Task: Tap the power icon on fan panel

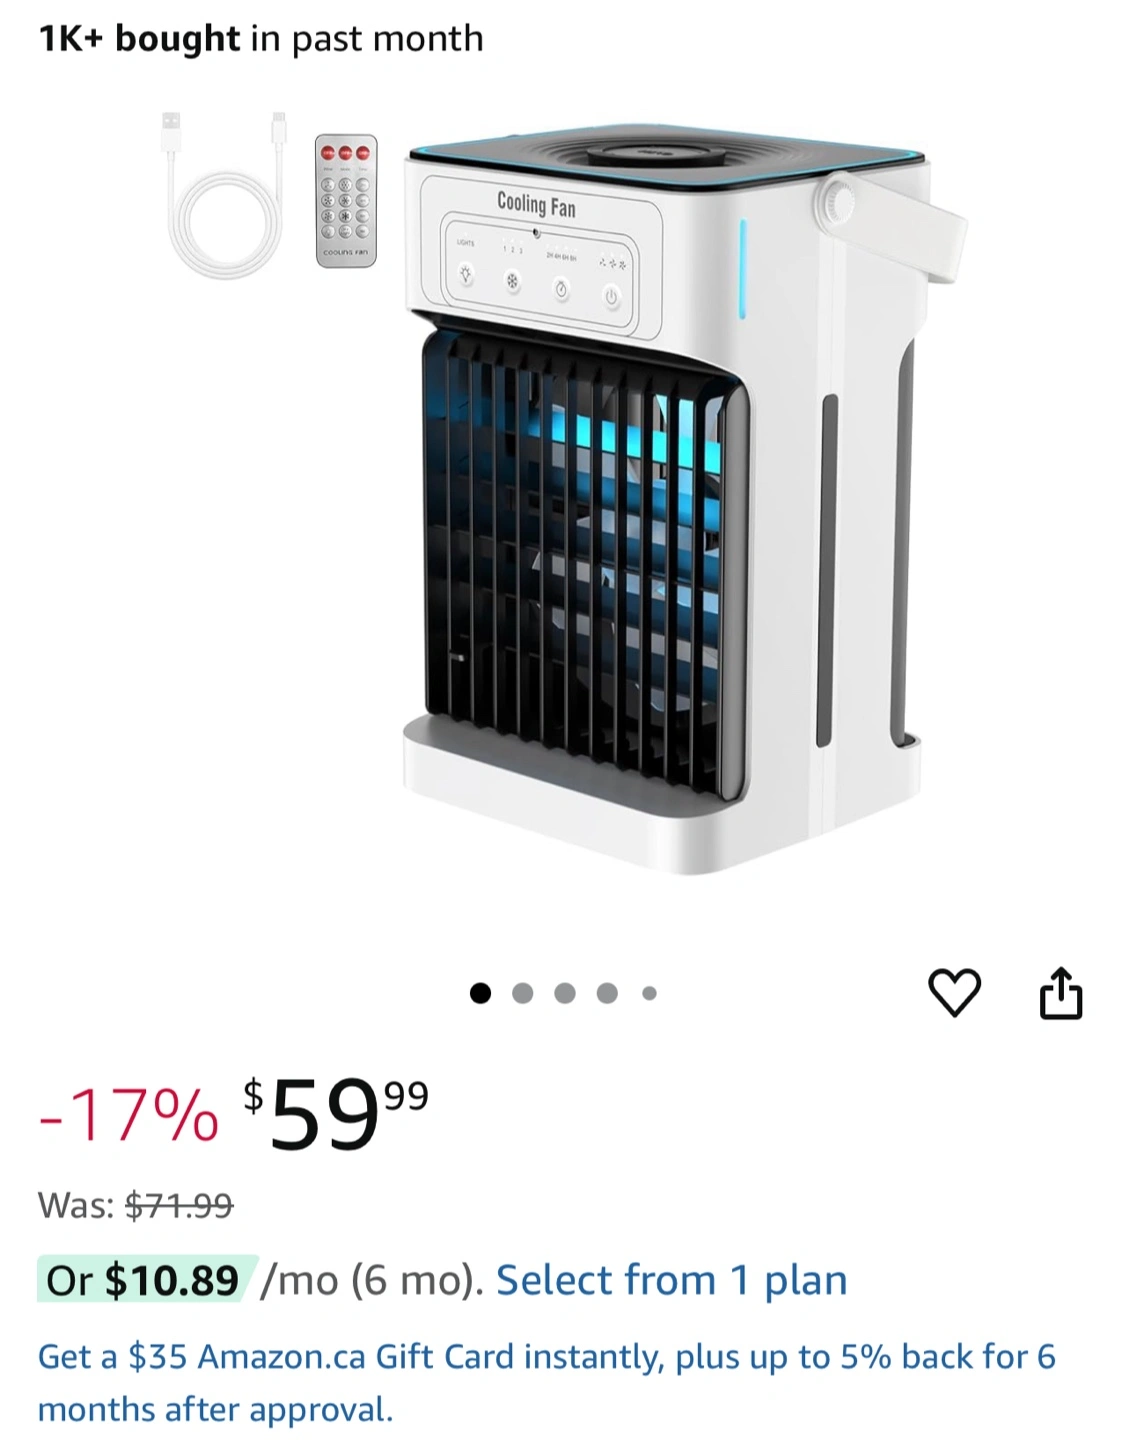Action: (x=612, y=298)
